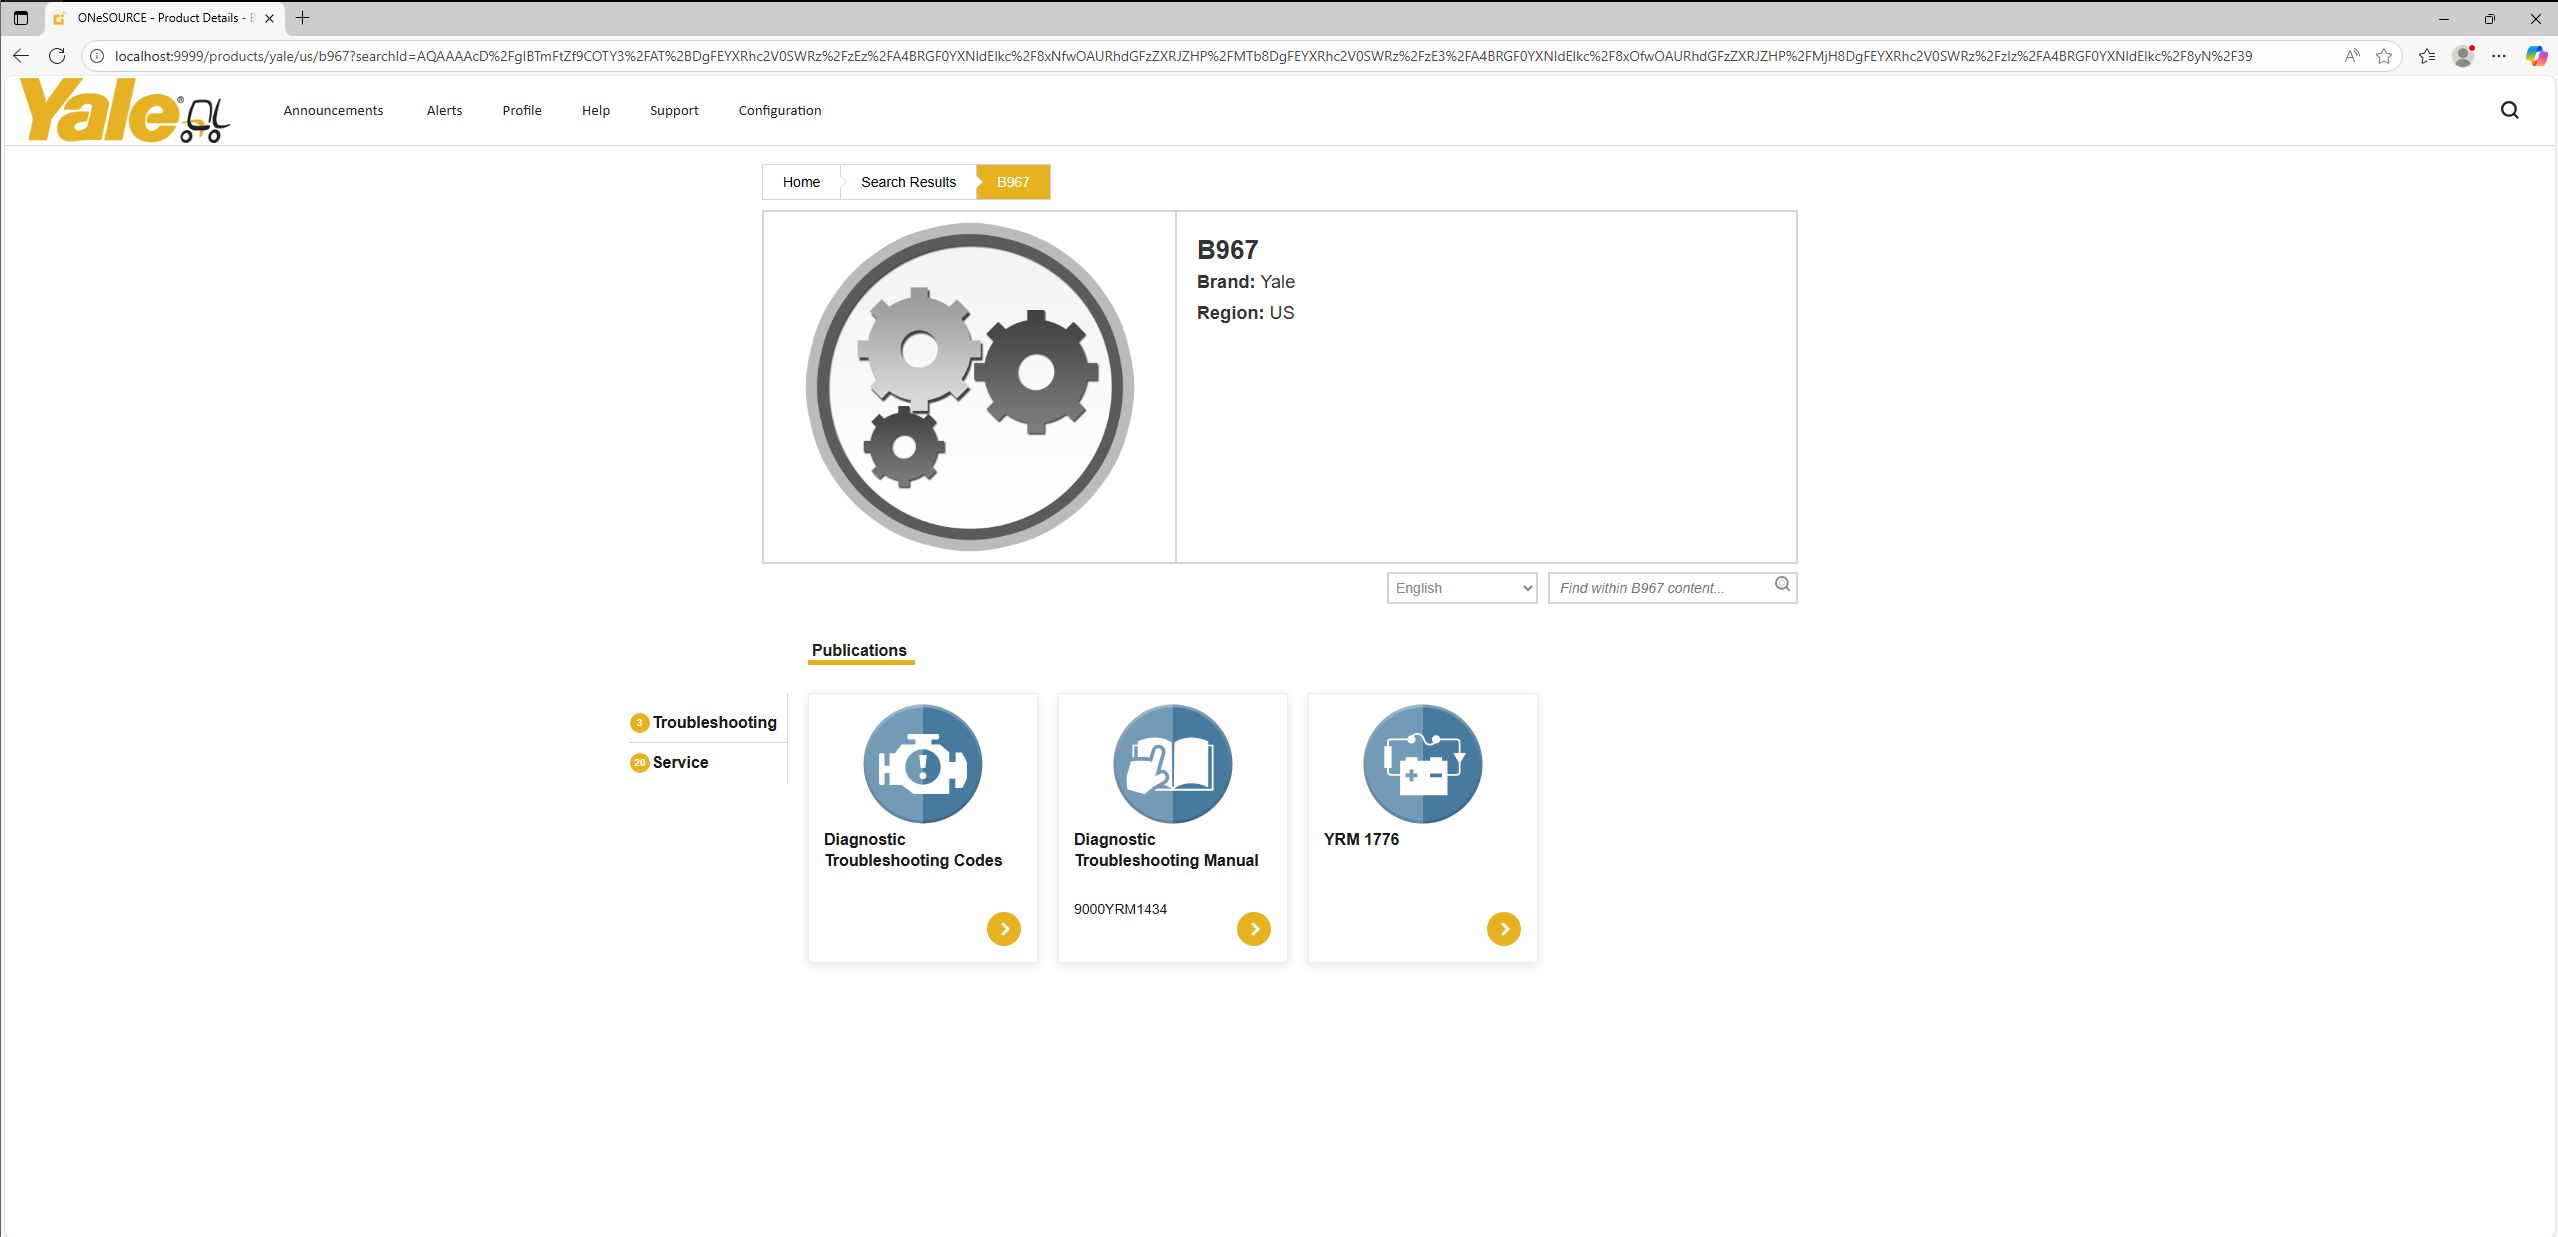Viewport: 2558px width, 1237px height.
Task: Open the Configuration menu
Action: [779, 110]
